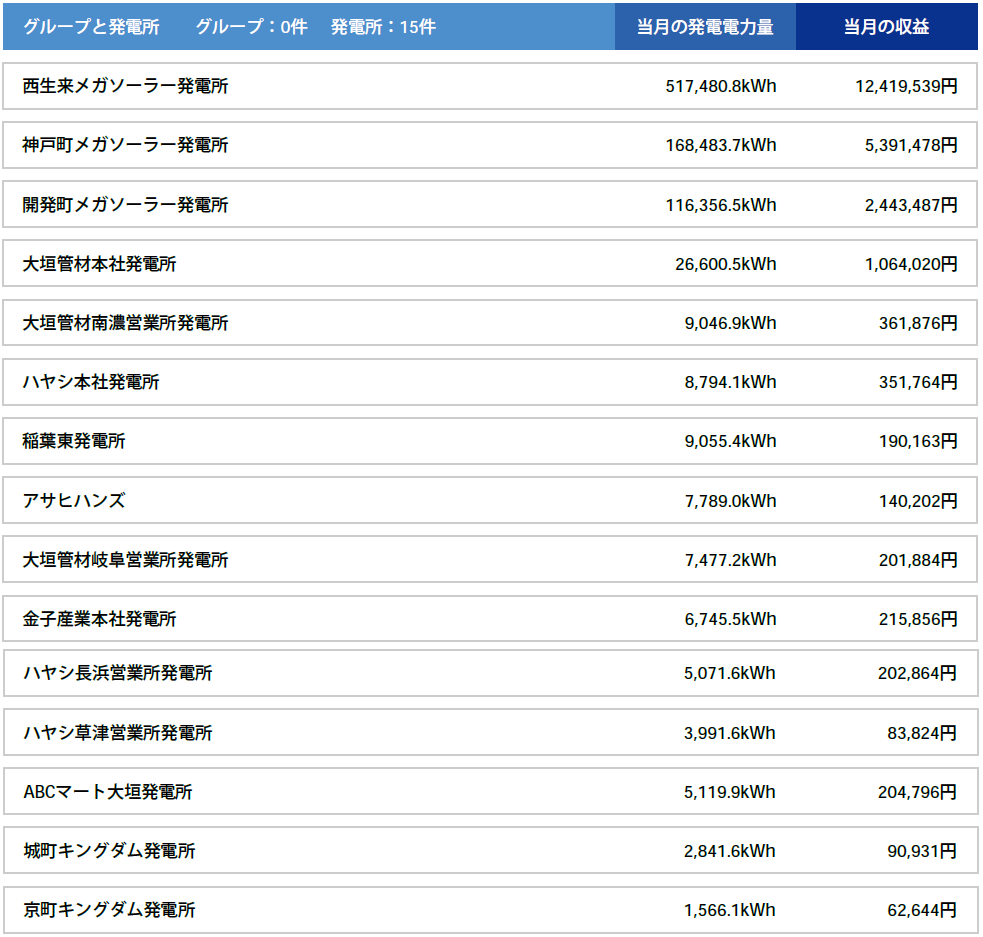The width and height of the screenshot is (983, 937).
Task: Click the 6,745.5kWh generation value
Action: pos(730,619)
